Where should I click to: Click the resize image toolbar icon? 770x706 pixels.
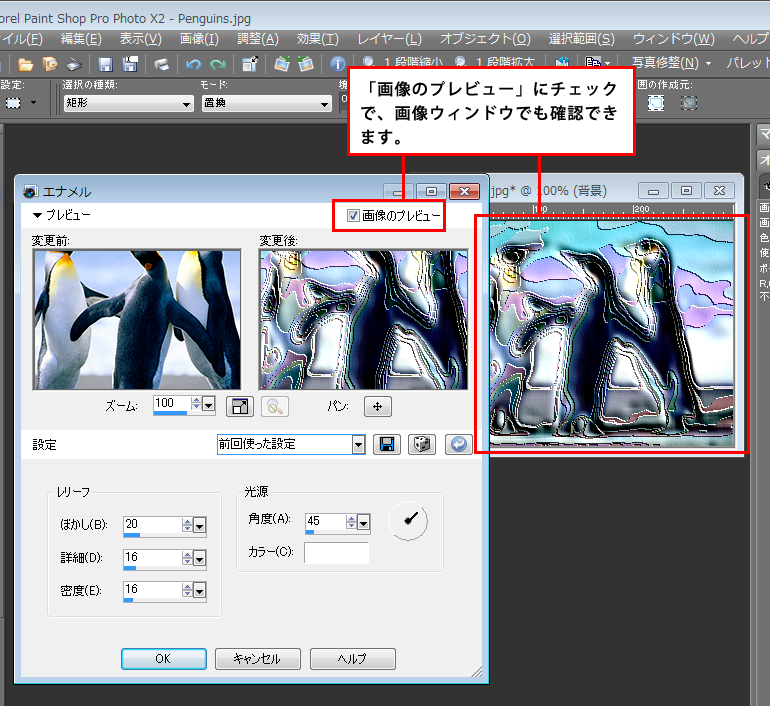(x=250, y=64)
